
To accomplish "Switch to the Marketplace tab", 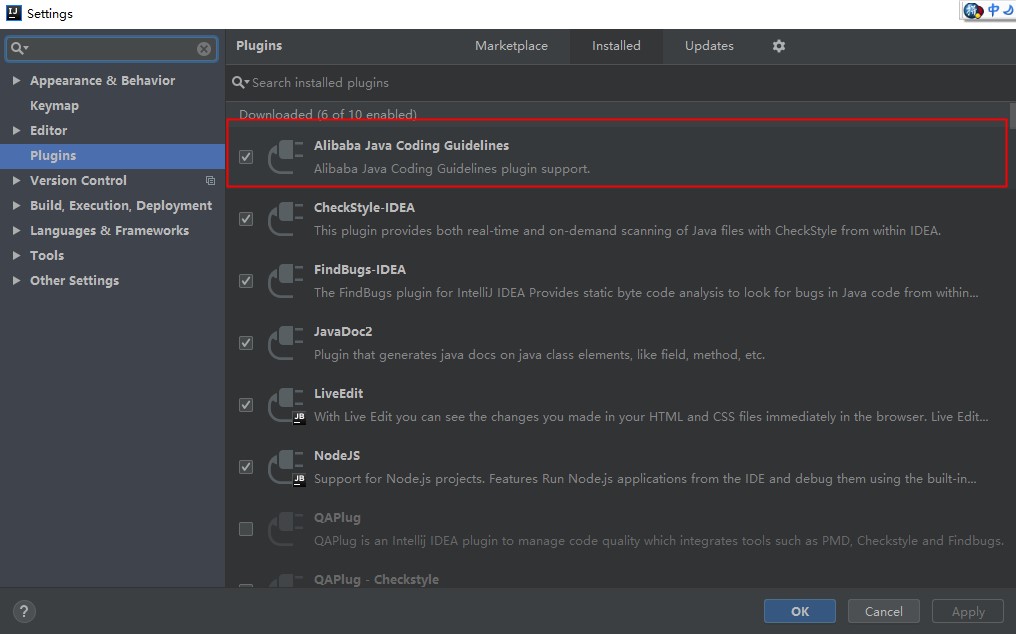I will (x=511, y=46).
